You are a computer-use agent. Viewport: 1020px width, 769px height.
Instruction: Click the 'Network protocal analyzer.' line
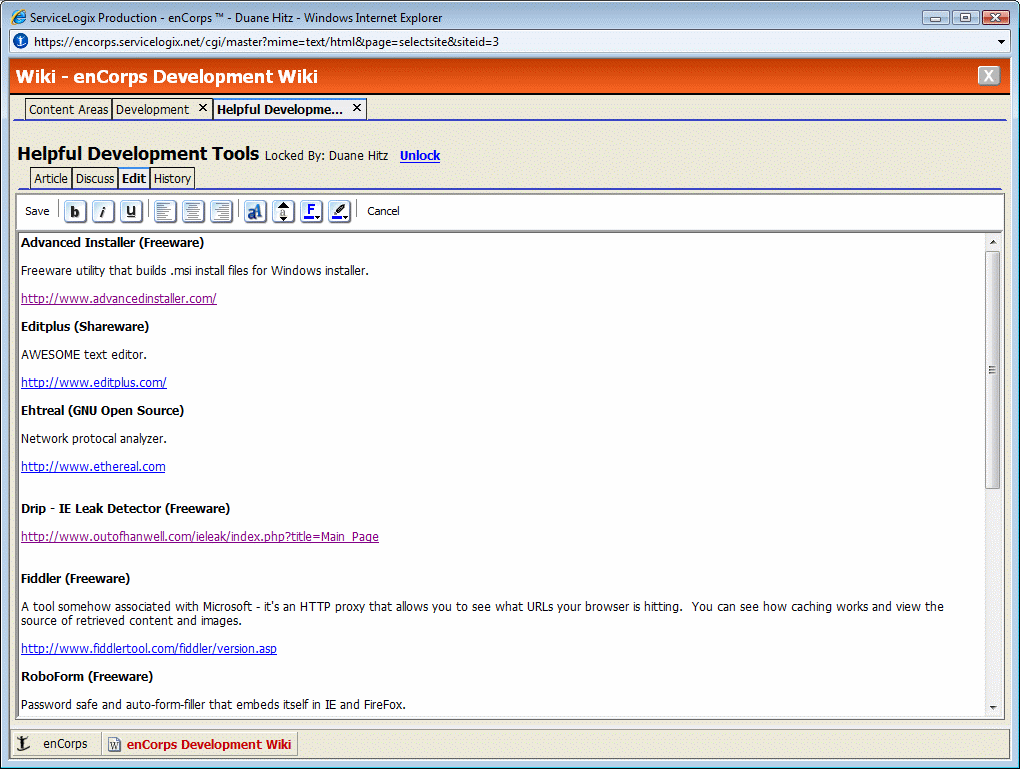pos(94,438)
